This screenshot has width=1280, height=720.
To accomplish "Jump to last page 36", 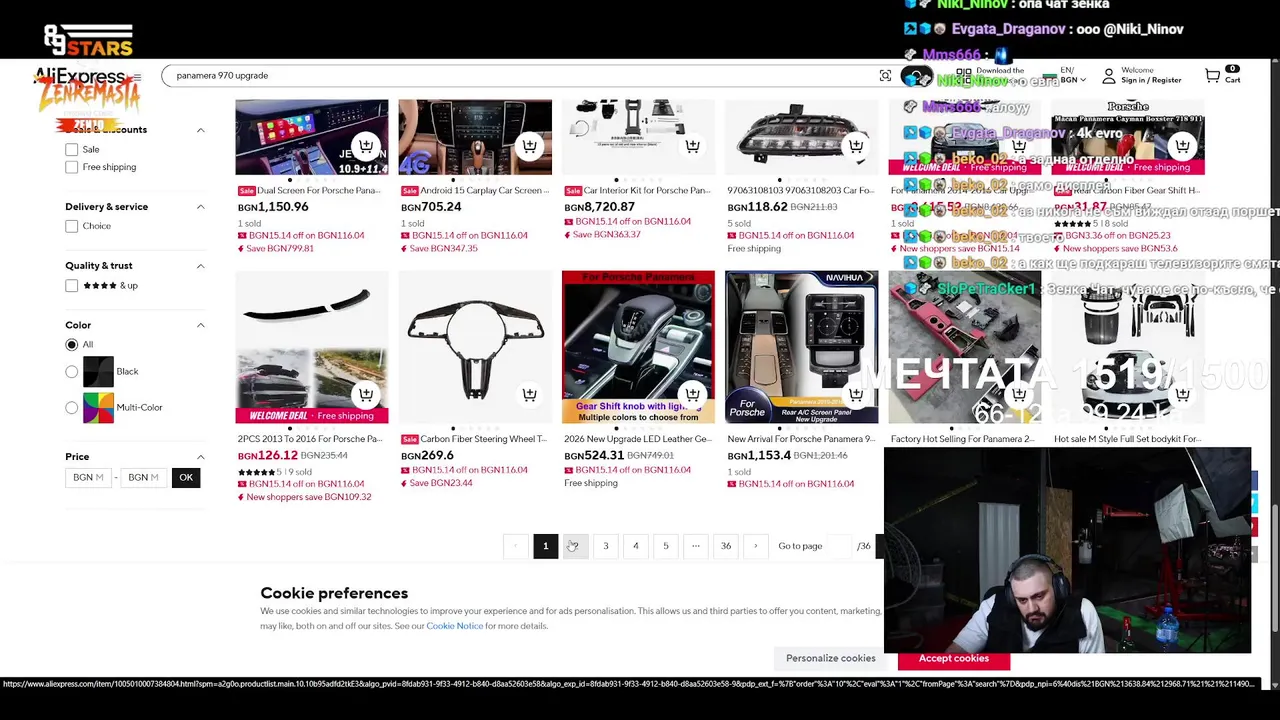I will point(726,546).
